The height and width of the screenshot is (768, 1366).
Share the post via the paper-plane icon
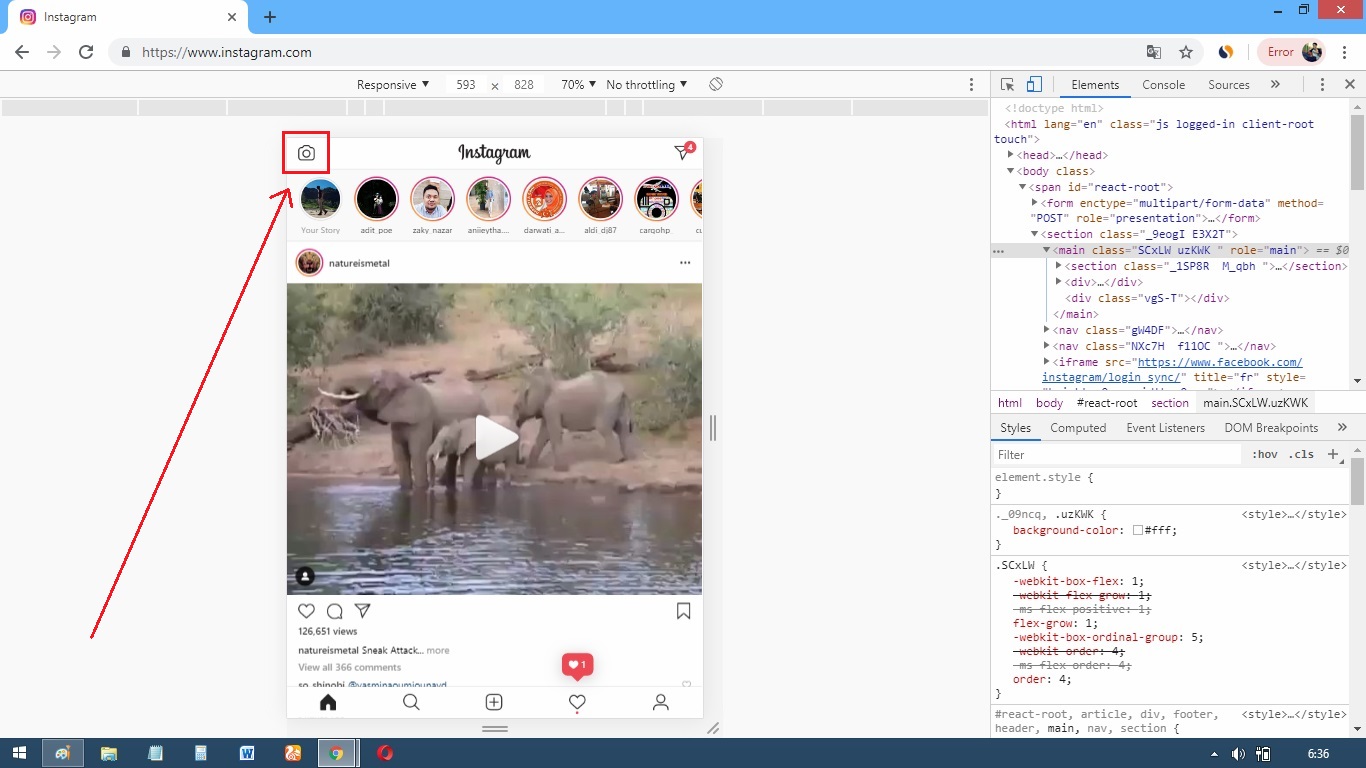click(x=363, y=611)
